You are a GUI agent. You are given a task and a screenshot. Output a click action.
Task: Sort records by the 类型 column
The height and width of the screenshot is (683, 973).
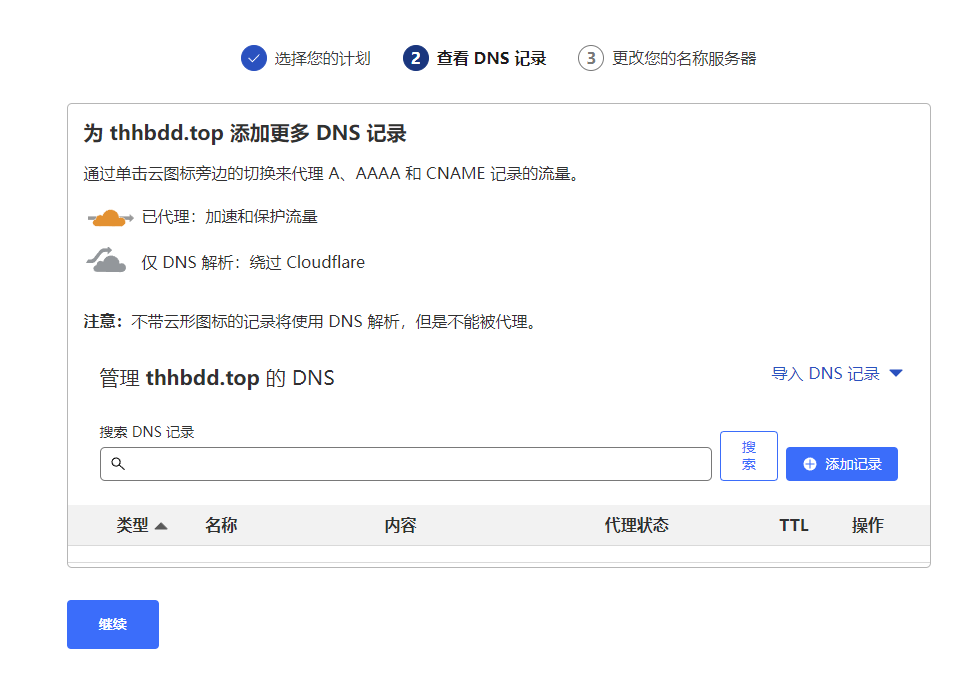pyautogui.click(x=141, y=525)
